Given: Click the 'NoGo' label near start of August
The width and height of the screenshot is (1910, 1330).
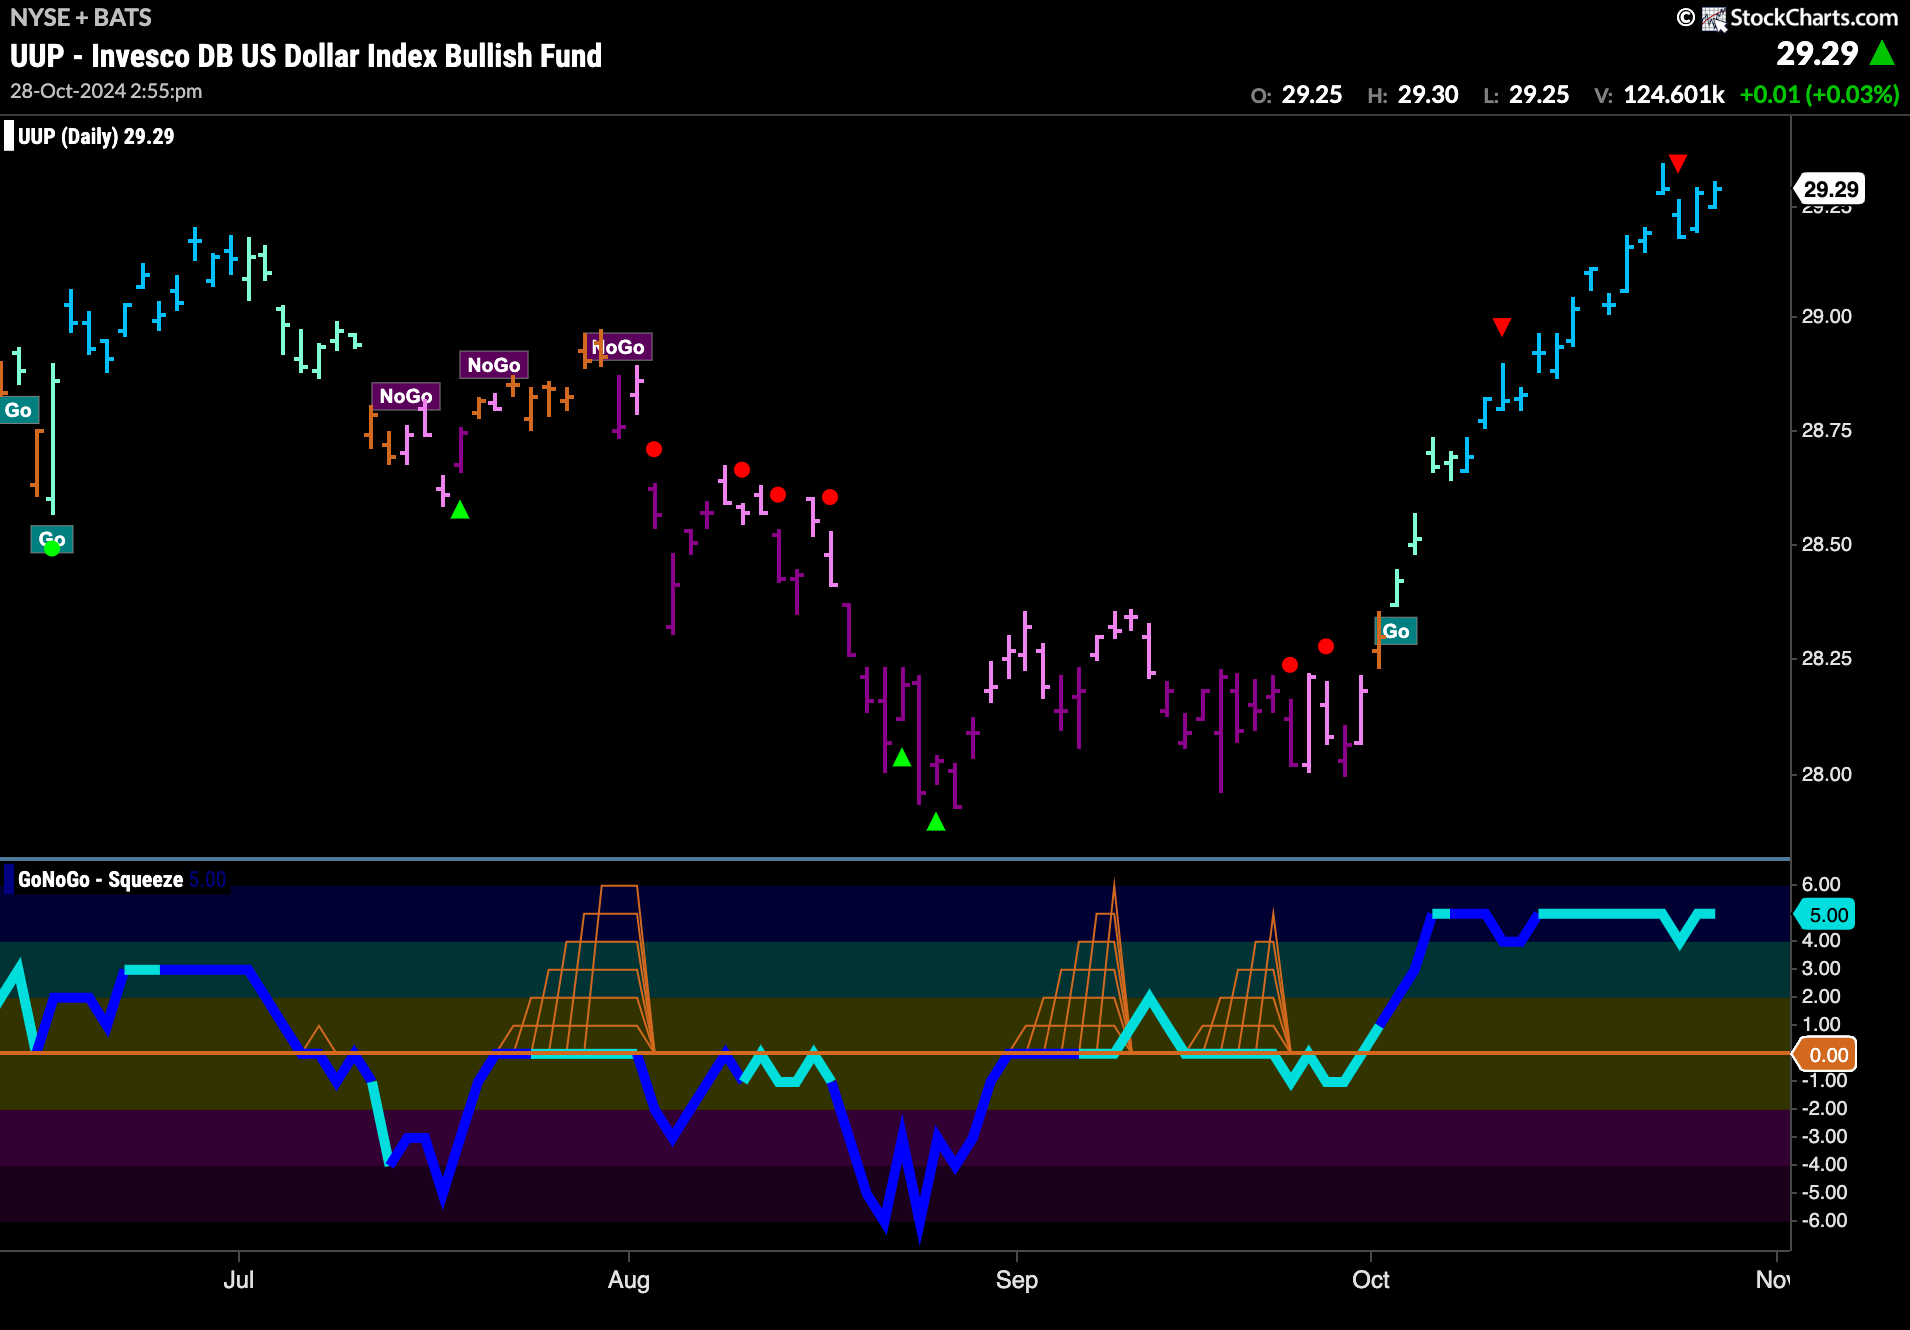Looking at the screenshot, I should coord(617,347).
